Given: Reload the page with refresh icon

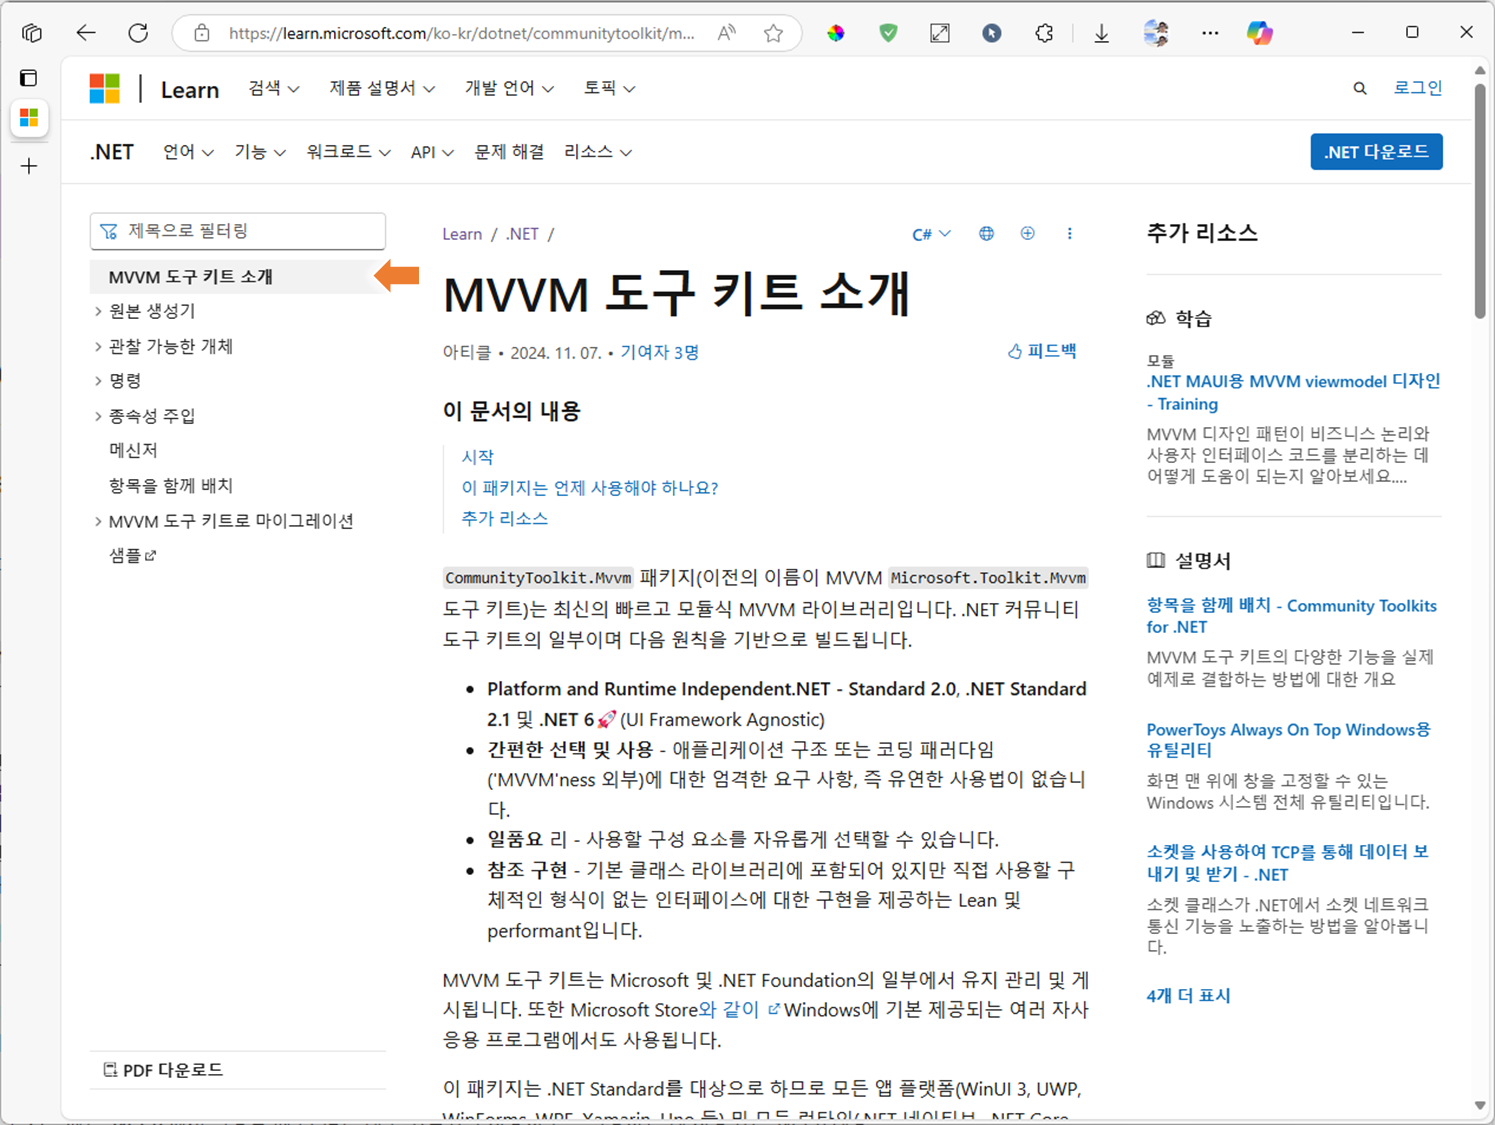Looking at the screenshot, I should 138,33.
